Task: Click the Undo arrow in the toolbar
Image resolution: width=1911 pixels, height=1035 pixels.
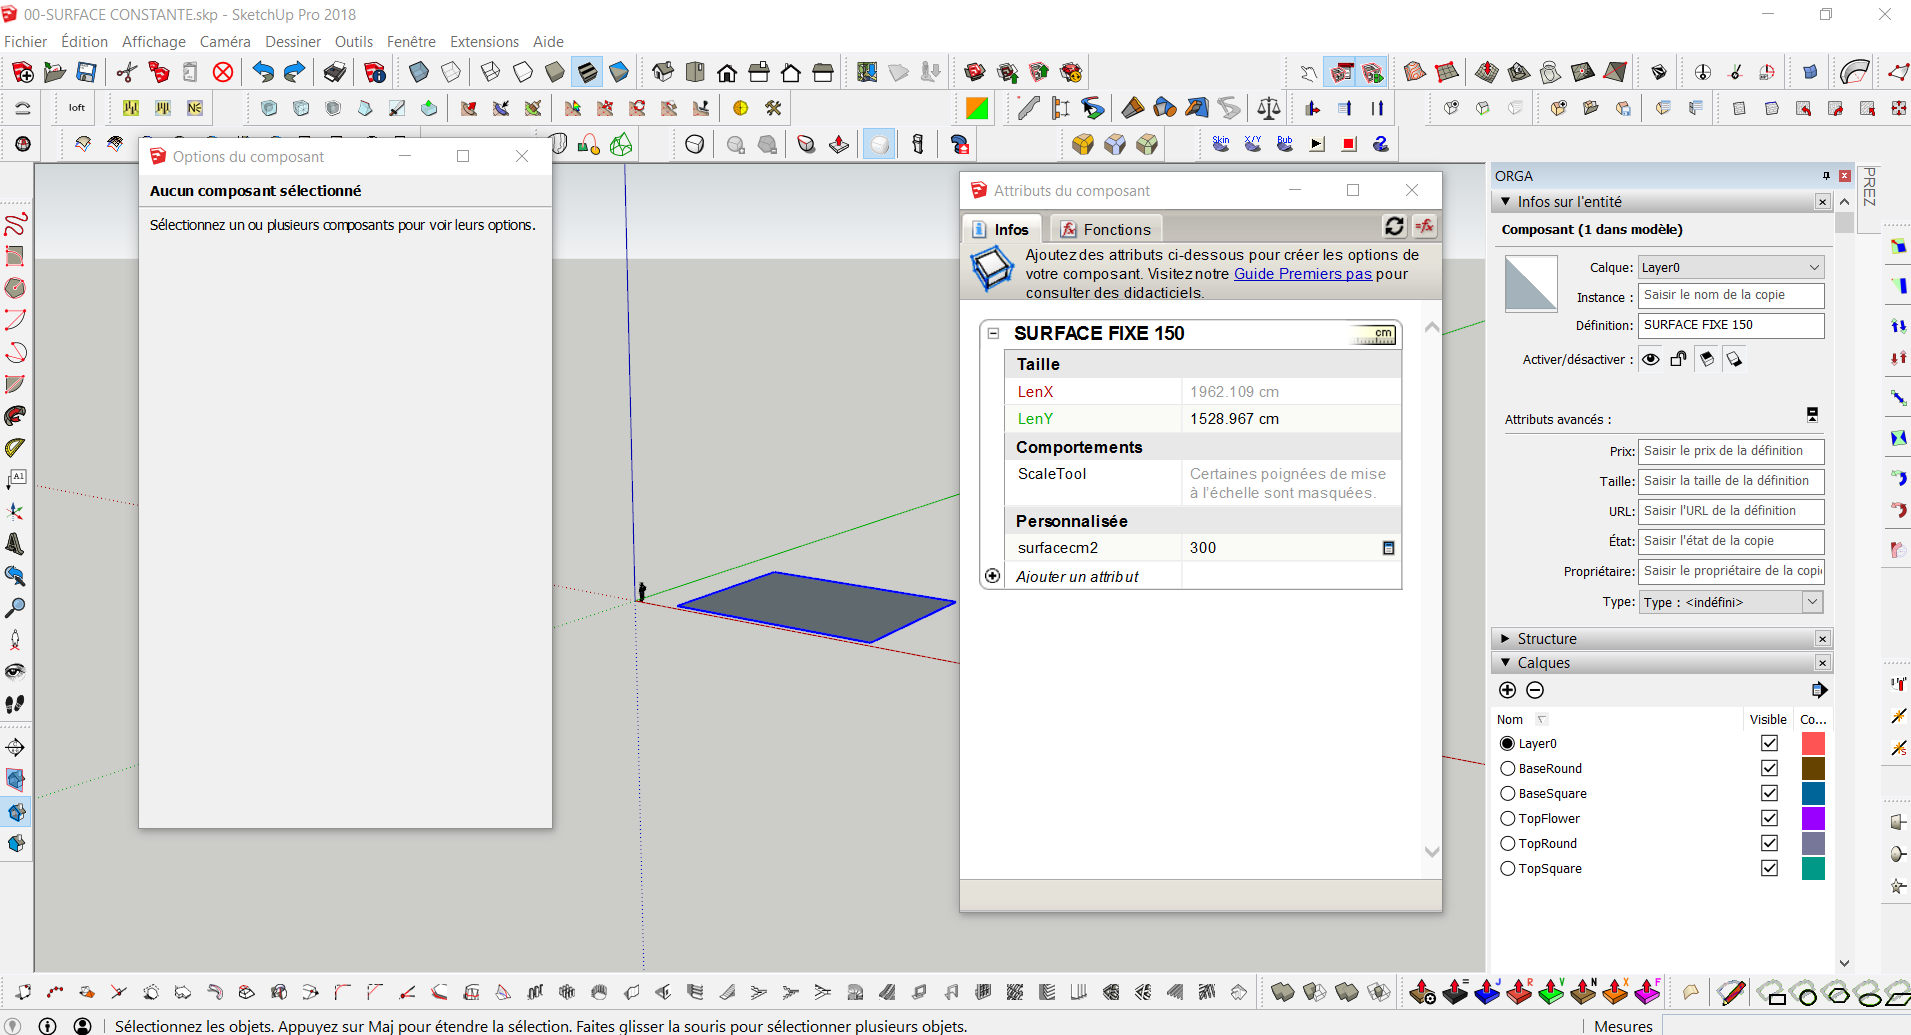Action: 262,72
